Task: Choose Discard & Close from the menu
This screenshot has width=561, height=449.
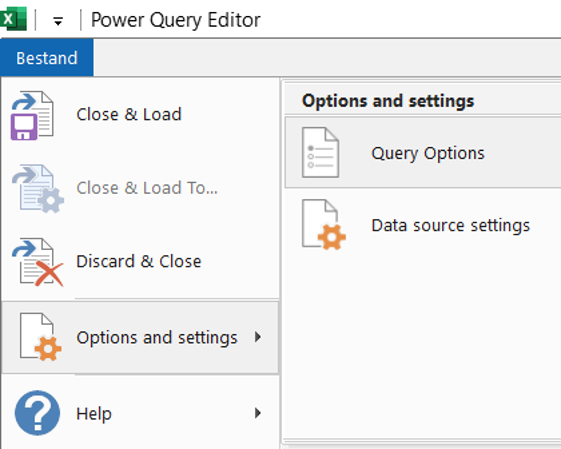Action: [140, 262]
